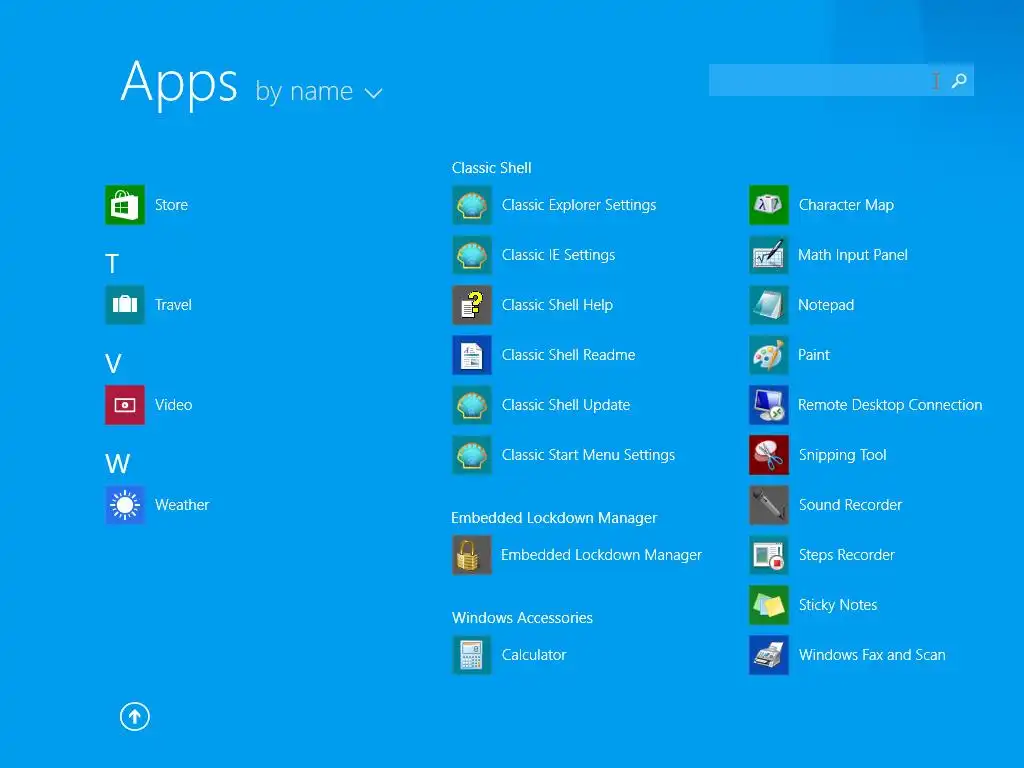The image size is (1024, 768).
Task: Open the Video app icon
Action: [x=125, y=405]
